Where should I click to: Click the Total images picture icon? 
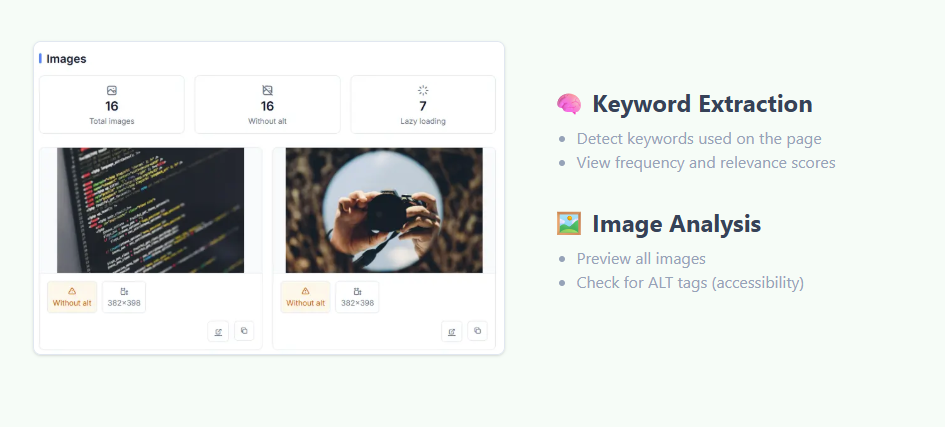[111, 90]
